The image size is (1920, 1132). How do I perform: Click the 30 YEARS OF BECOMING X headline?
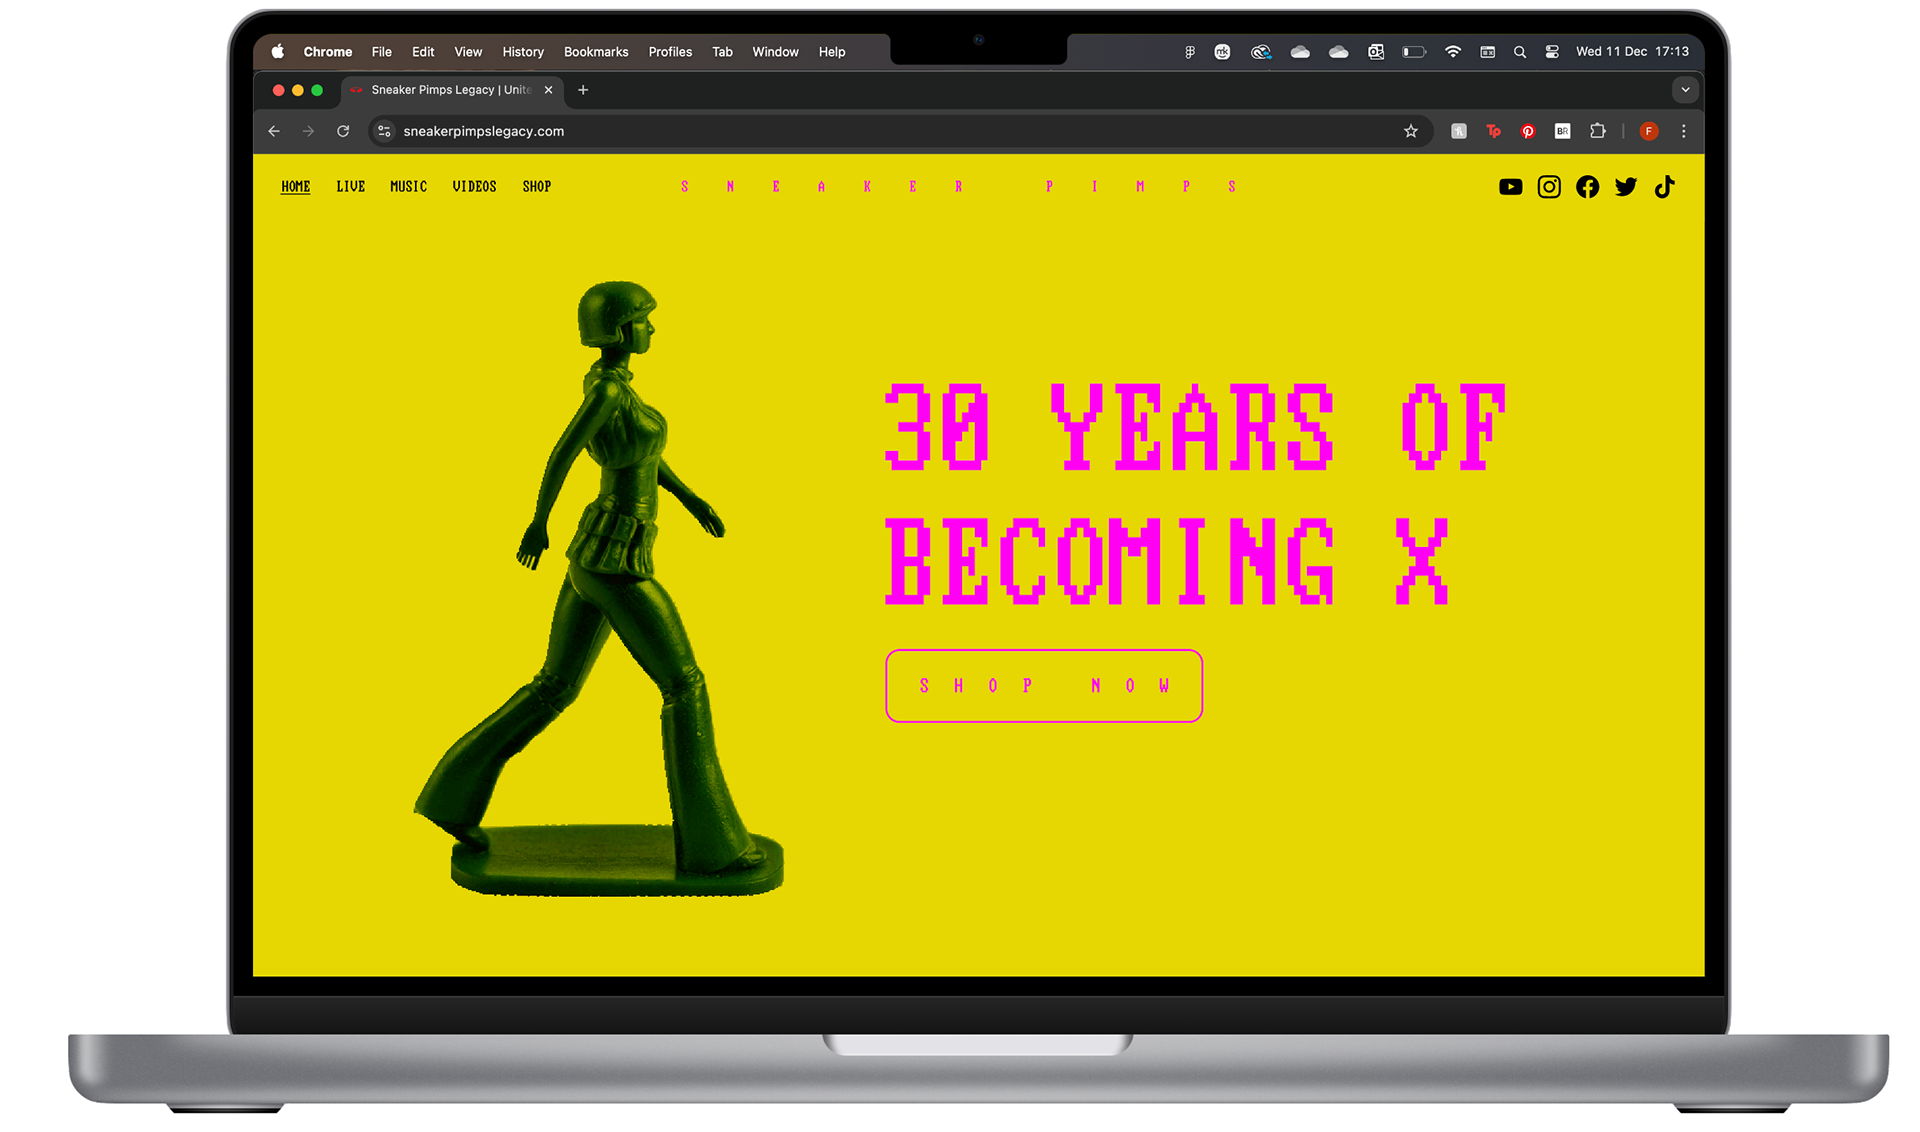1195,494
